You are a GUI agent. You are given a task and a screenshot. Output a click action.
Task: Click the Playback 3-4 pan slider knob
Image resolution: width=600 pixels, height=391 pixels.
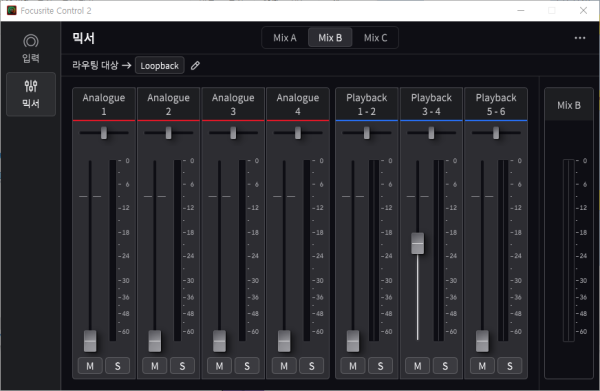coord(431,133)
